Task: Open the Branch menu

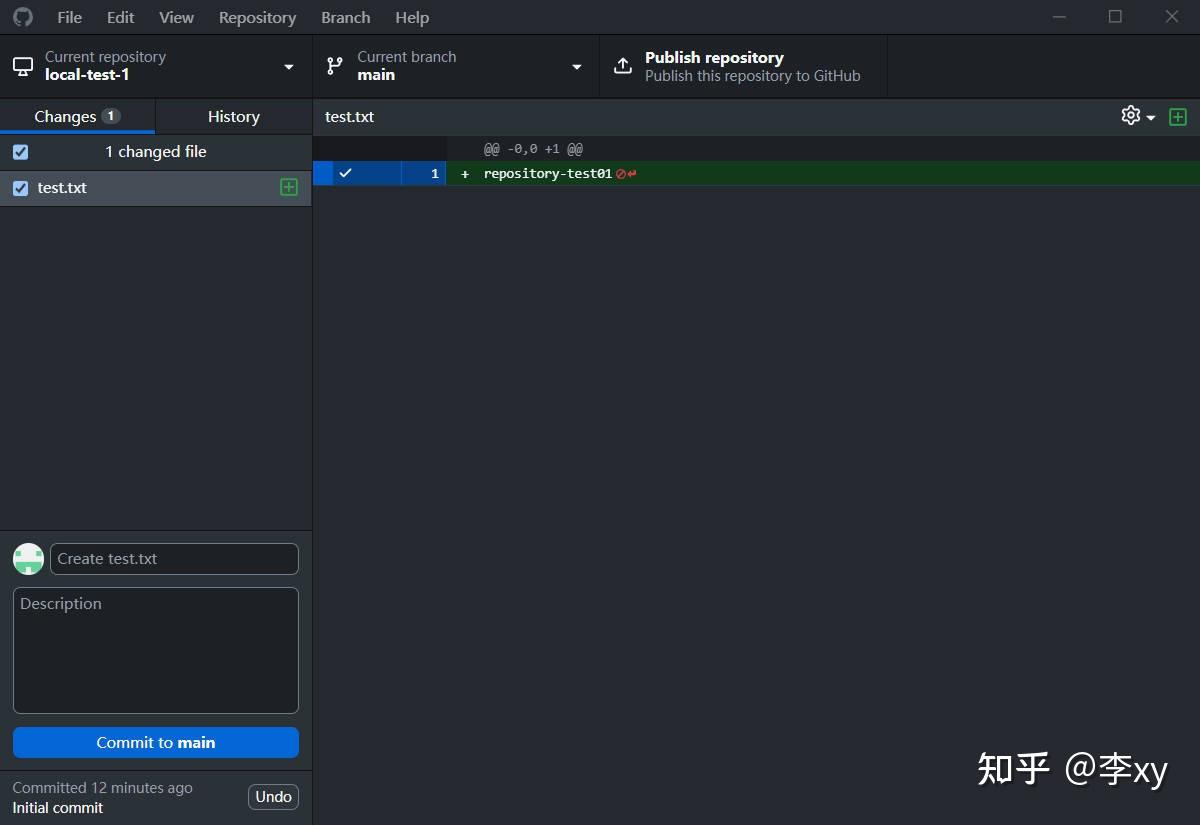Action: click(x=345, y=17)
